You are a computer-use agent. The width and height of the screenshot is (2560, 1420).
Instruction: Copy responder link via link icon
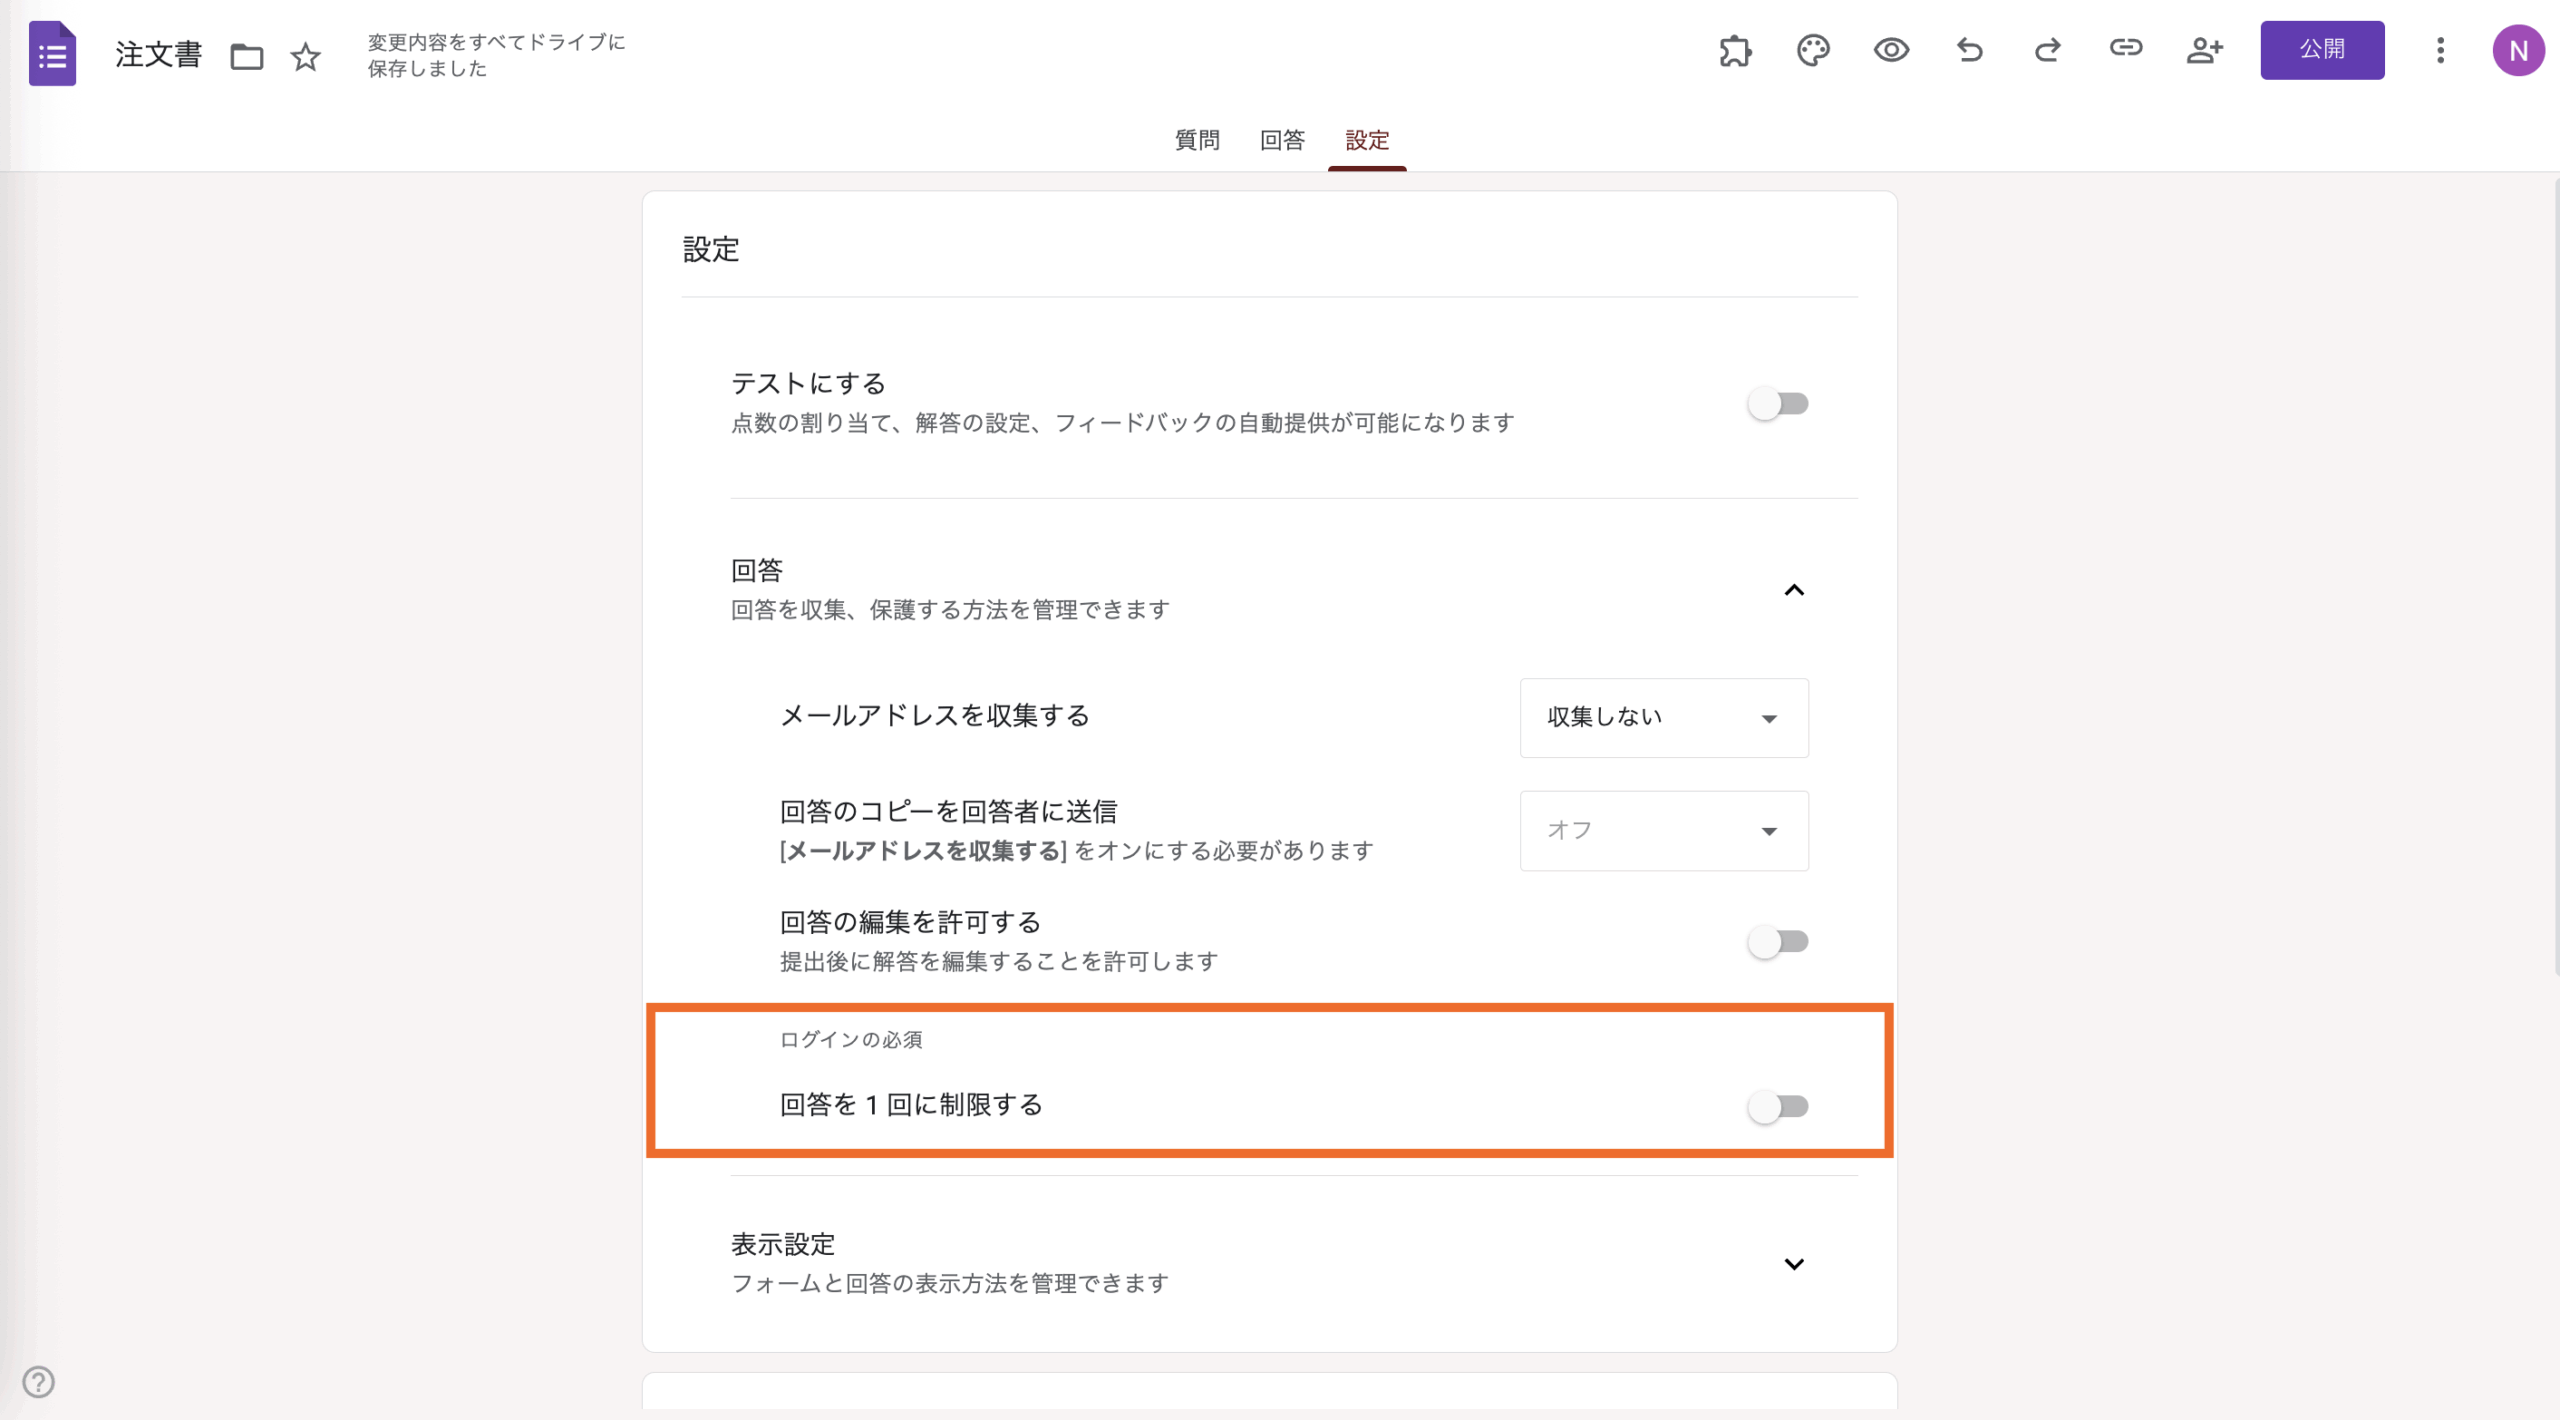click(2125, 48)
